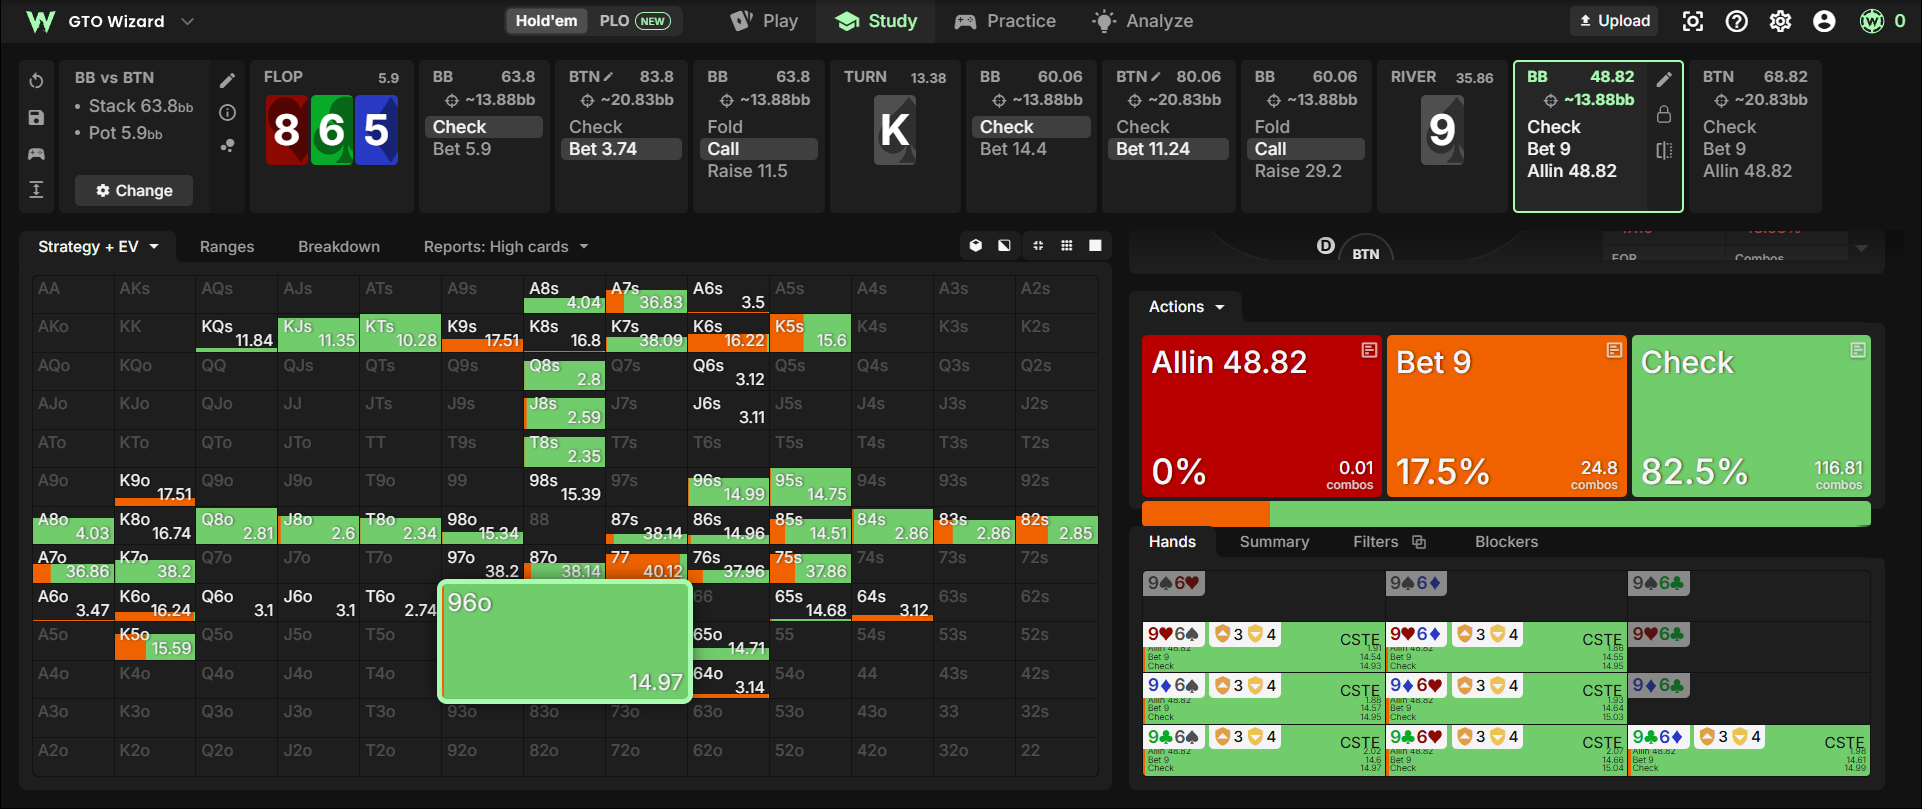
Task: Switch Hold'em game mode toggle
Action: (546, 21)
